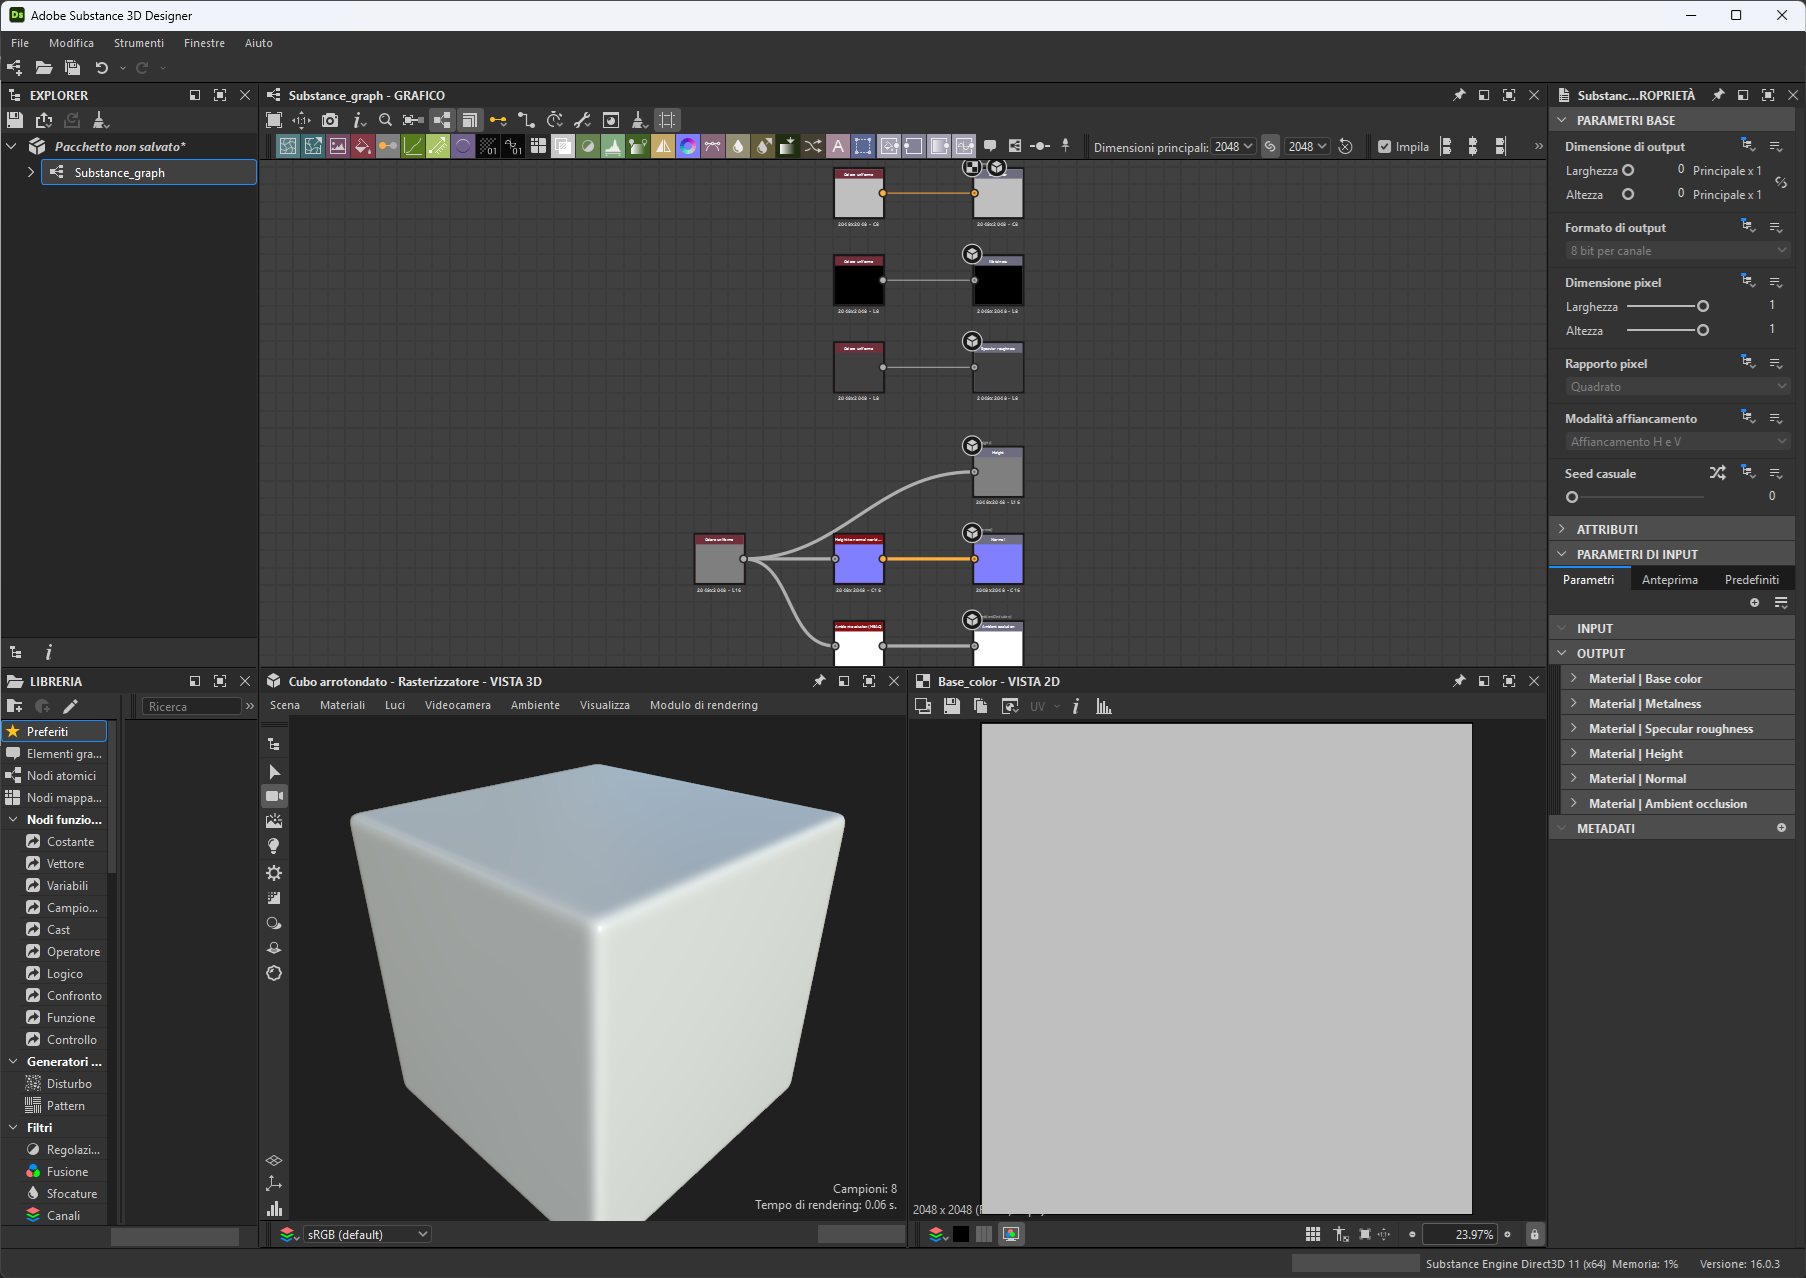Collapse the Nodi funzione library category
Screen dimensions: 1806x1278
coord(13,819)
